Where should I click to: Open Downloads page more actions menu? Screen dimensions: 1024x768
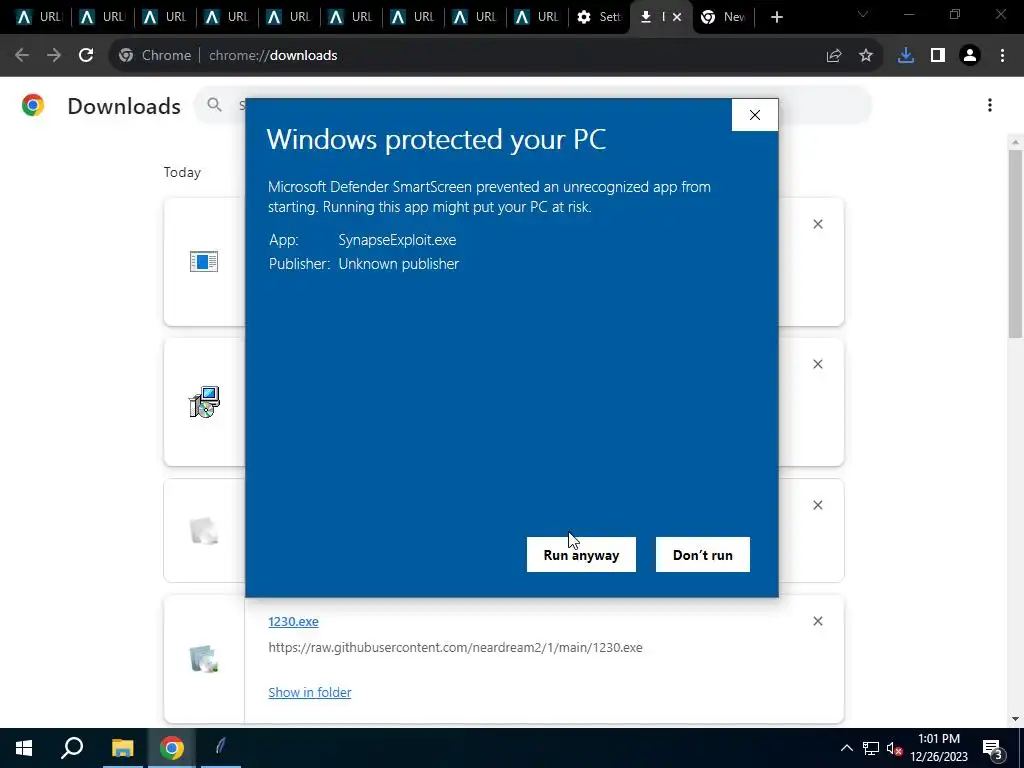pos(990,105)
